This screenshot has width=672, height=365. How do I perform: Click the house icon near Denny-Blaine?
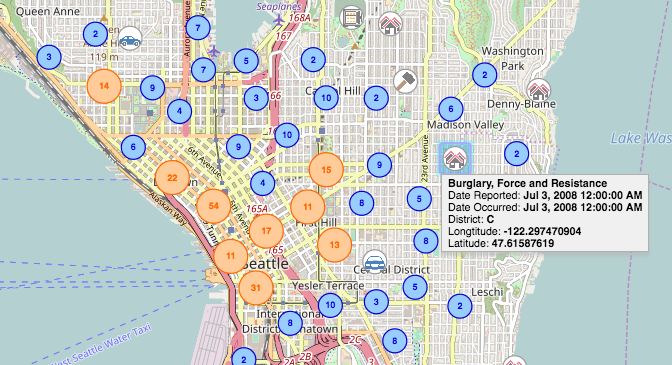539,90
